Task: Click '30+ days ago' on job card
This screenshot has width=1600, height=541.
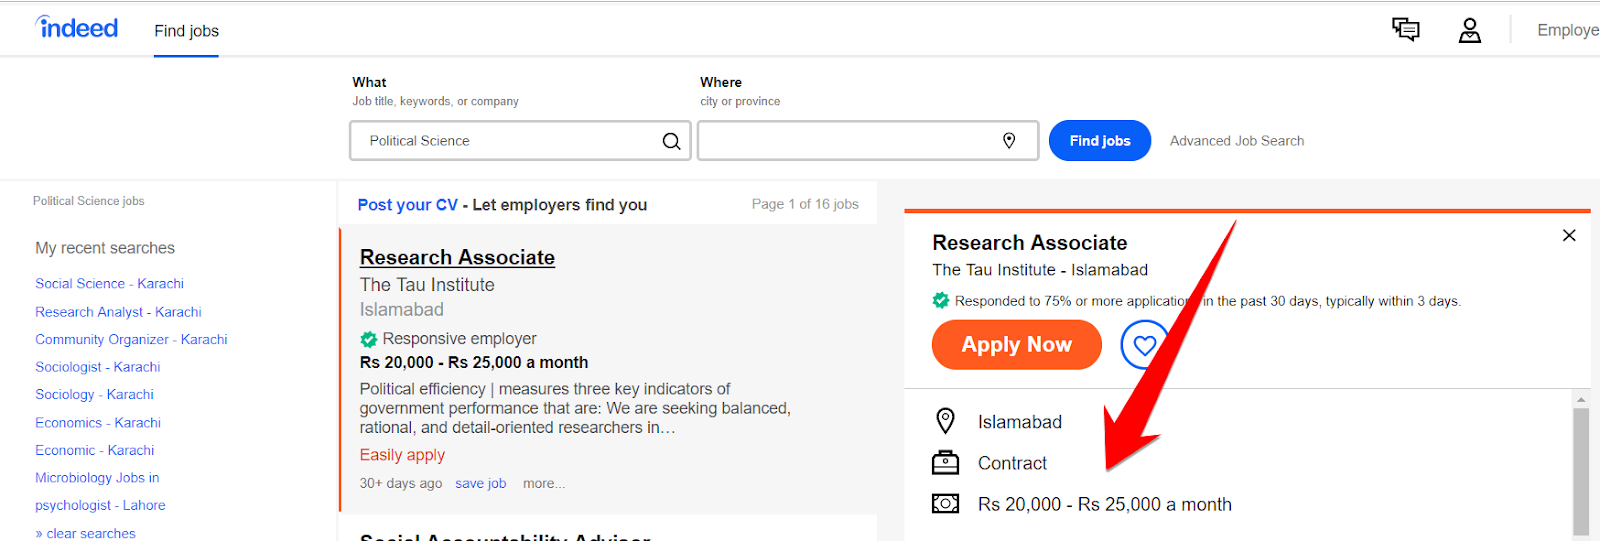Action: (x=401, y=483)
